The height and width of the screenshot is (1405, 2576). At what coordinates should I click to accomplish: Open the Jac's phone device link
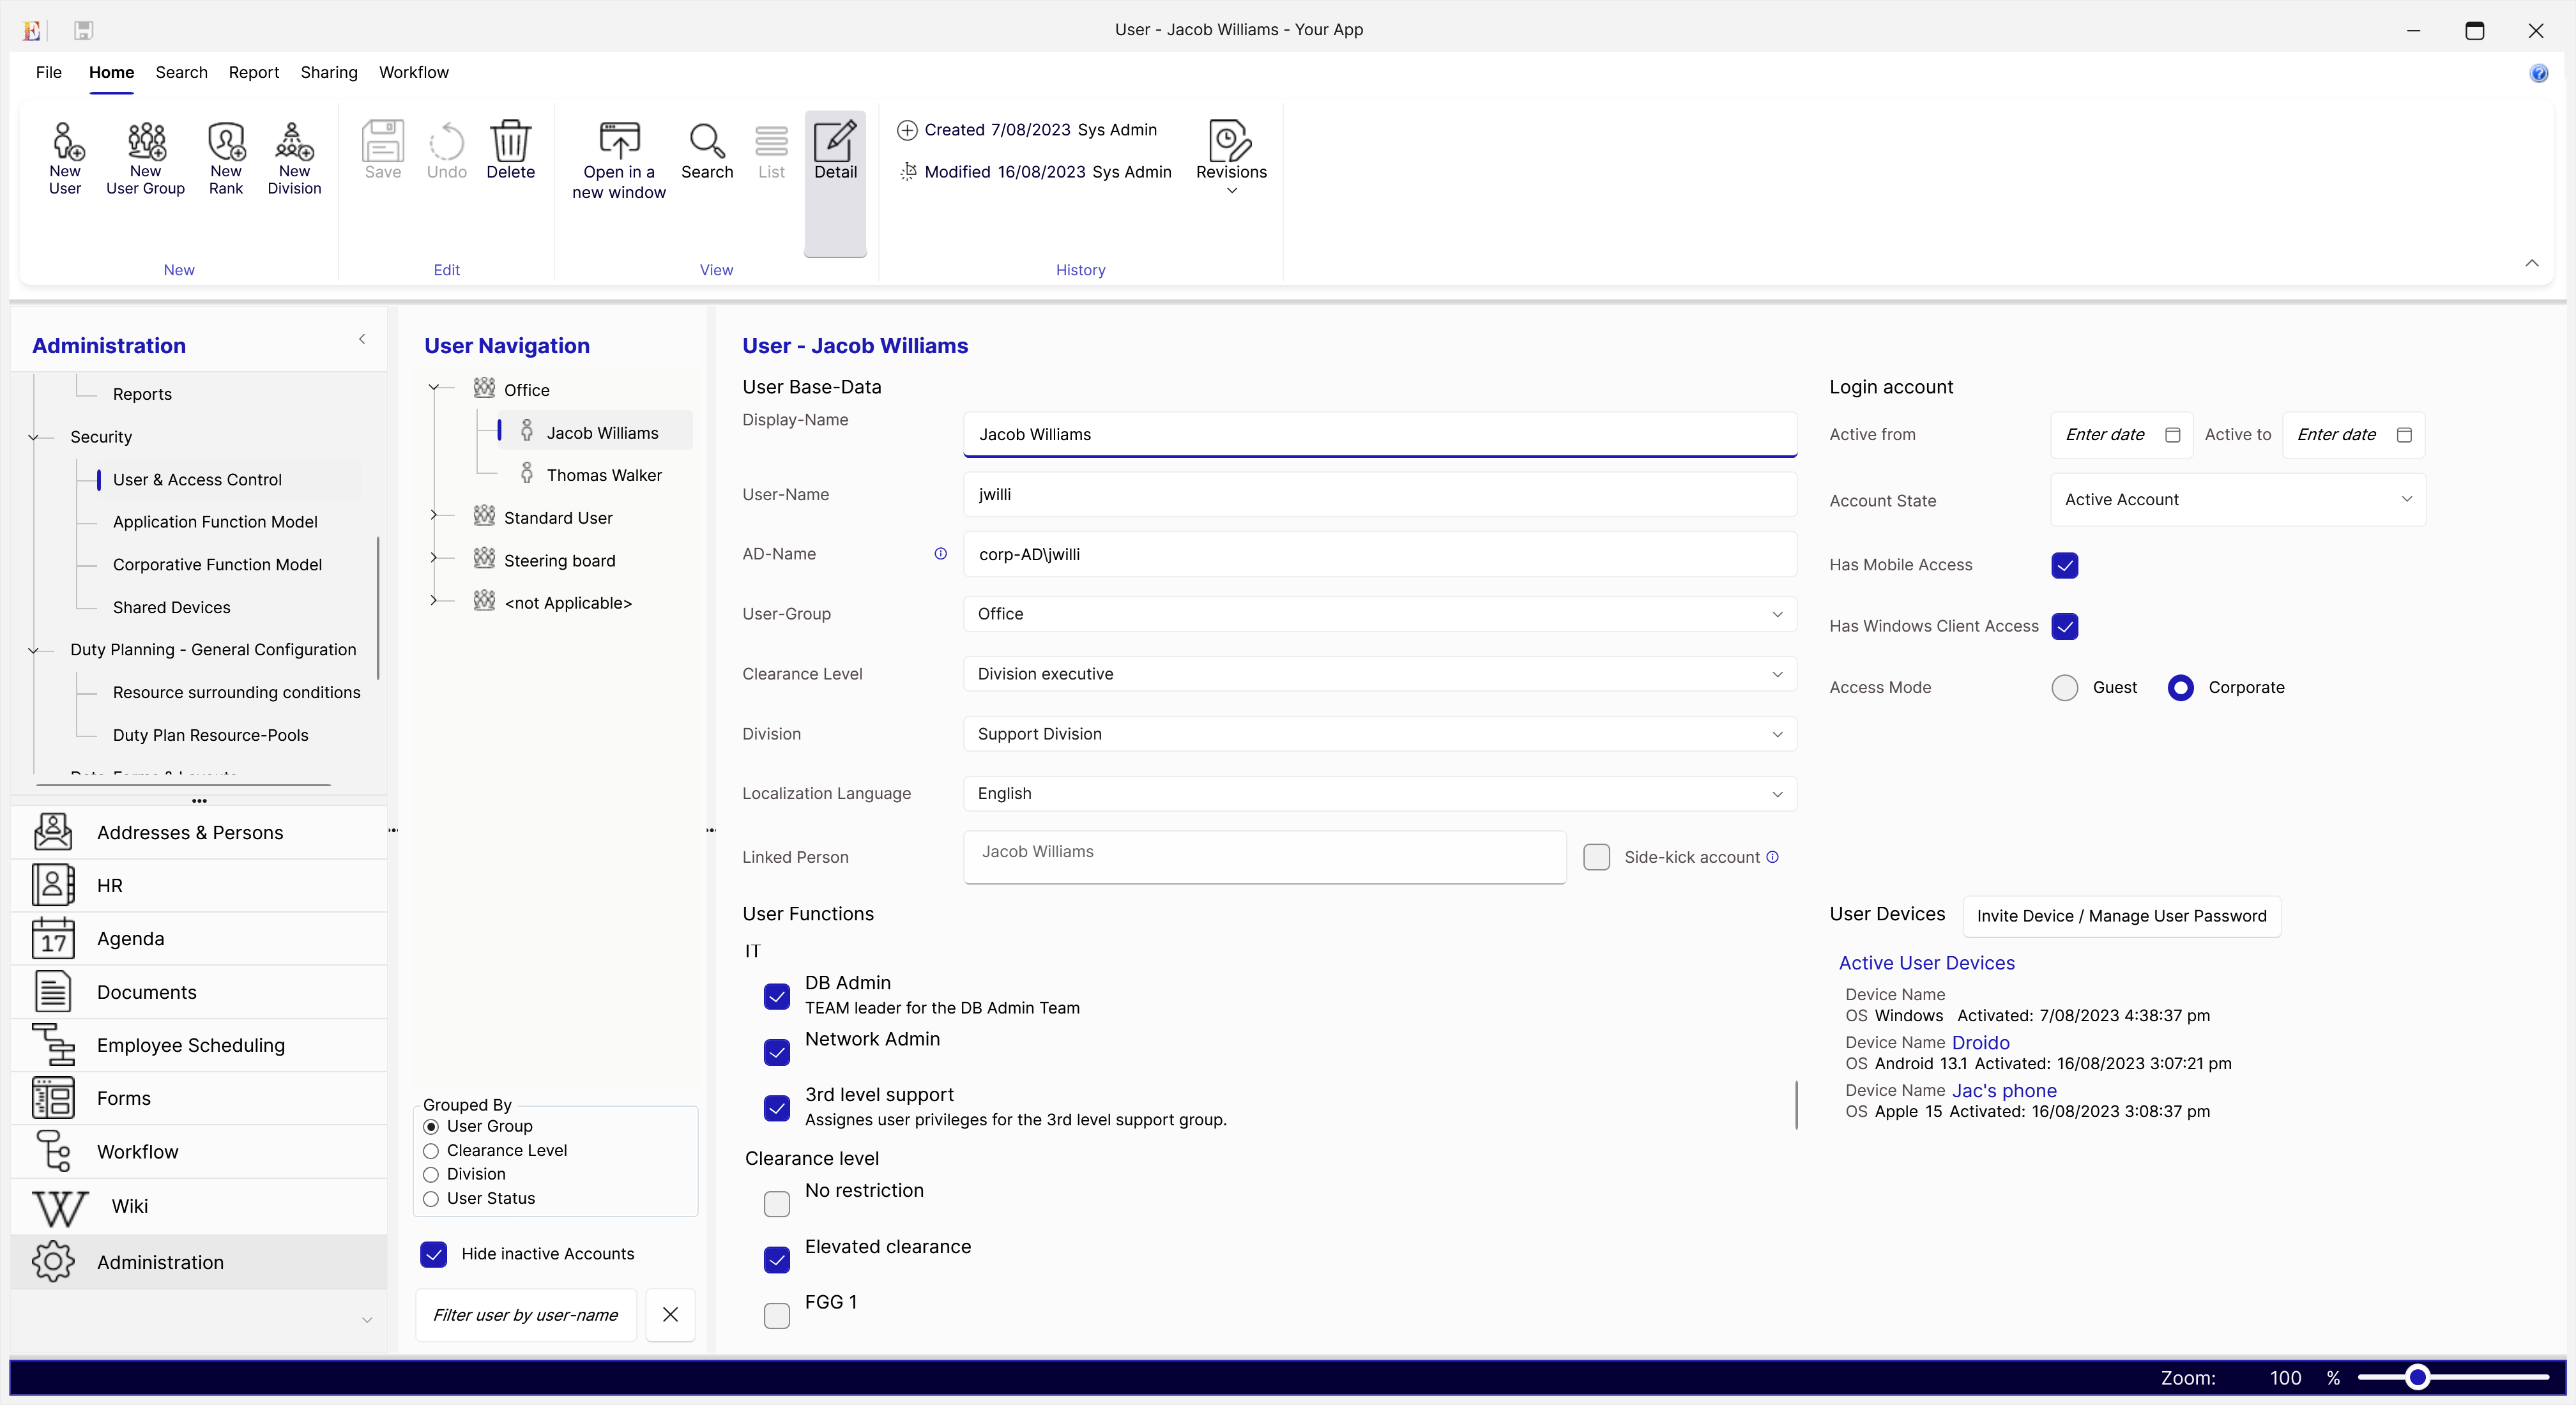pos(2004,1090)
